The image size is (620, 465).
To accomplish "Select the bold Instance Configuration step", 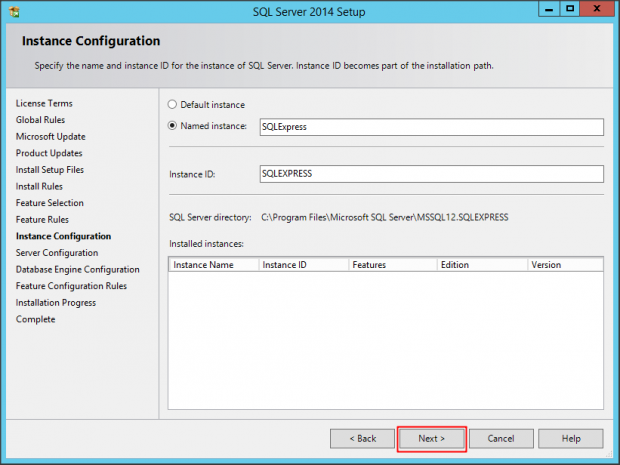I will [63, 236].
